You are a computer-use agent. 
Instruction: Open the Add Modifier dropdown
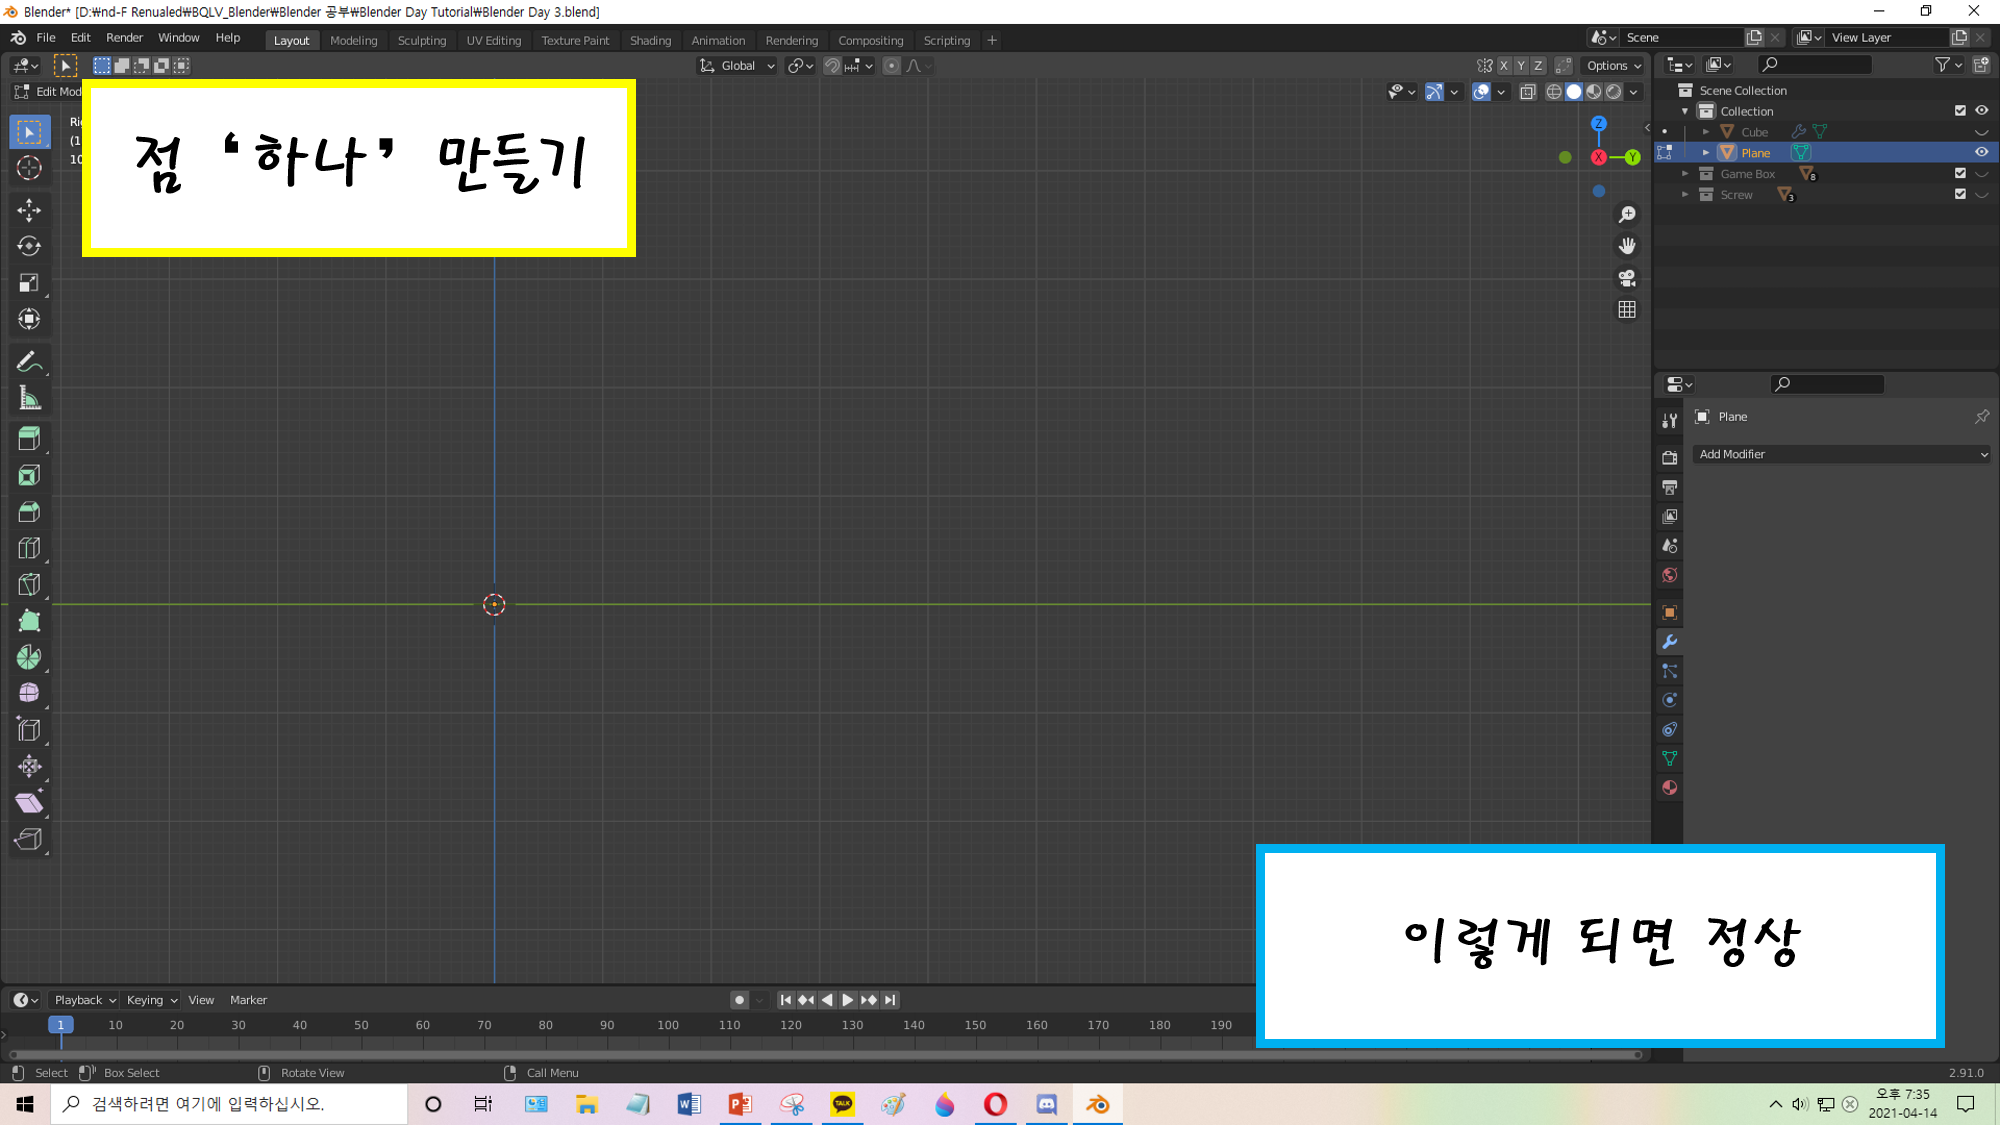[1841, 454]
